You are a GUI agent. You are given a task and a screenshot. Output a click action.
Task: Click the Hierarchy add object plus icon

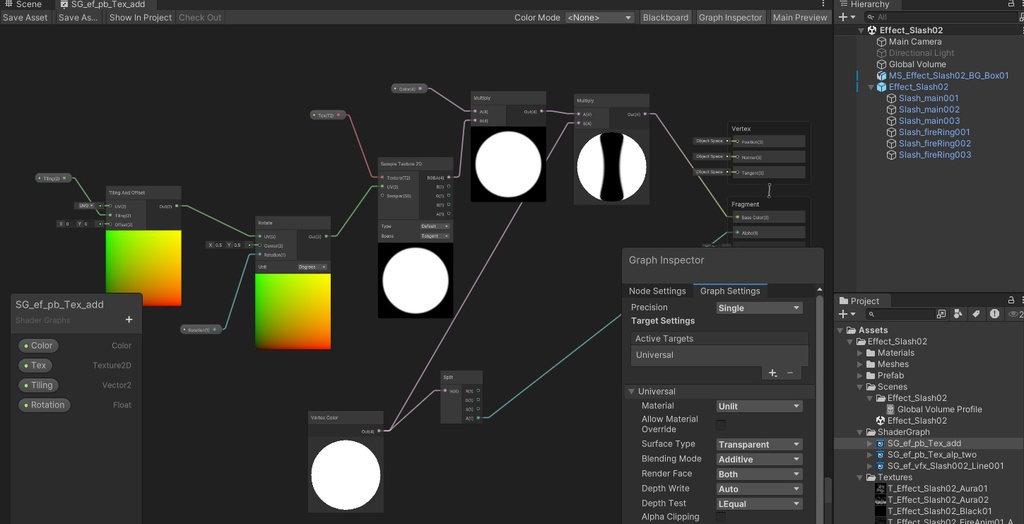coord(843,18)
